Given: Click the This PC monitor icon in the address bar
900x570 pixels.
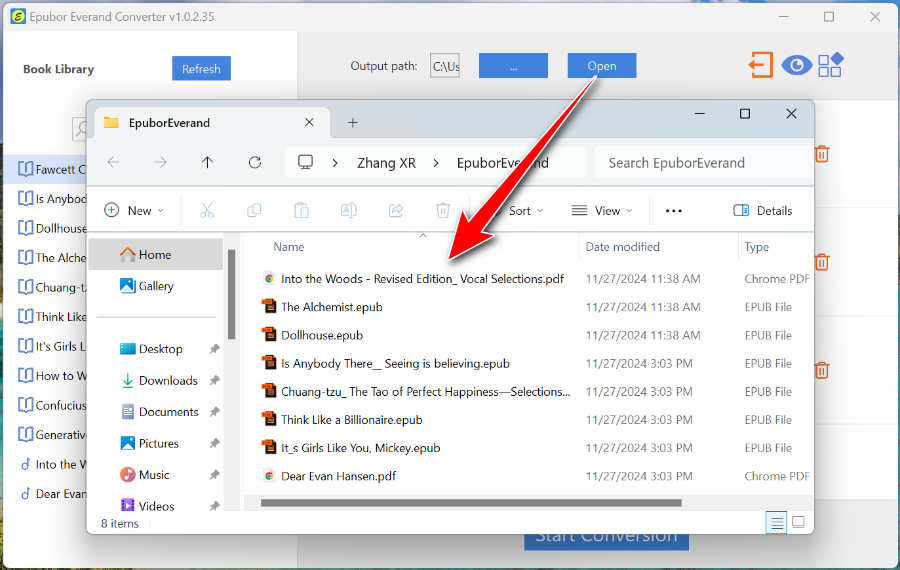Looking at the screenshot, I should (305, 162).
